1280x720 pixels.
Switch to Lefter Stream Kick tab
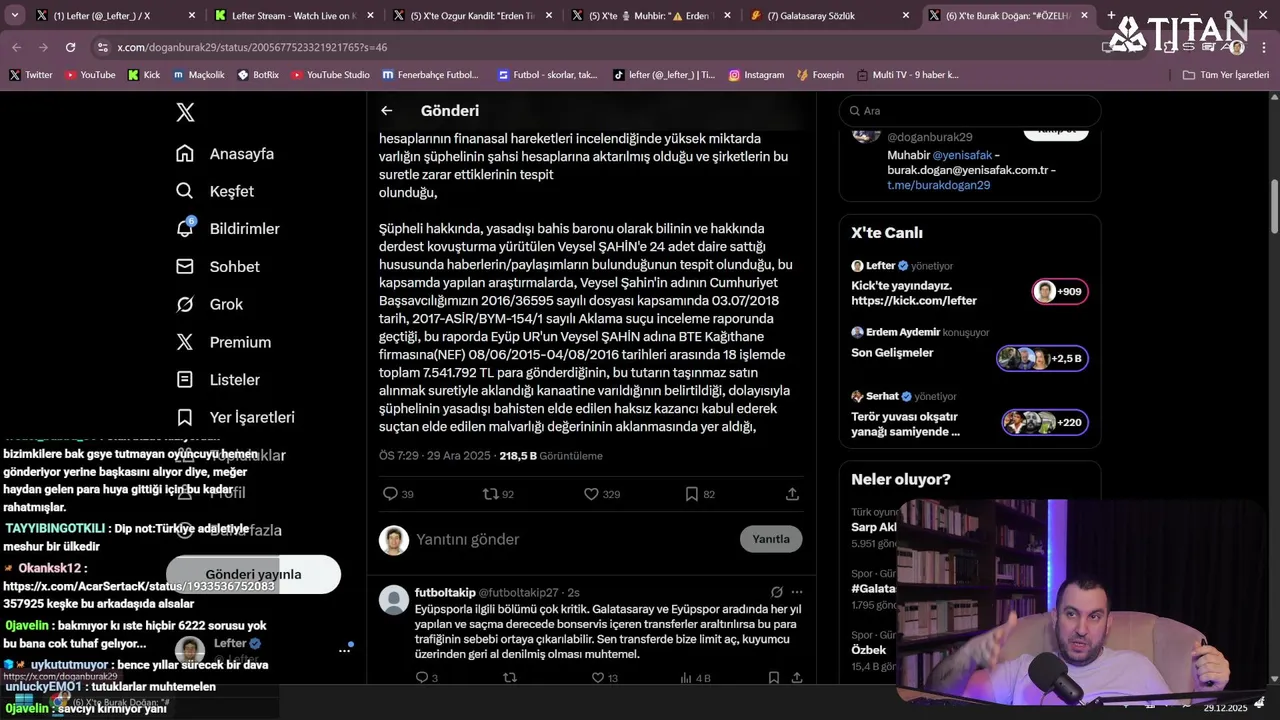coord(292,16)
